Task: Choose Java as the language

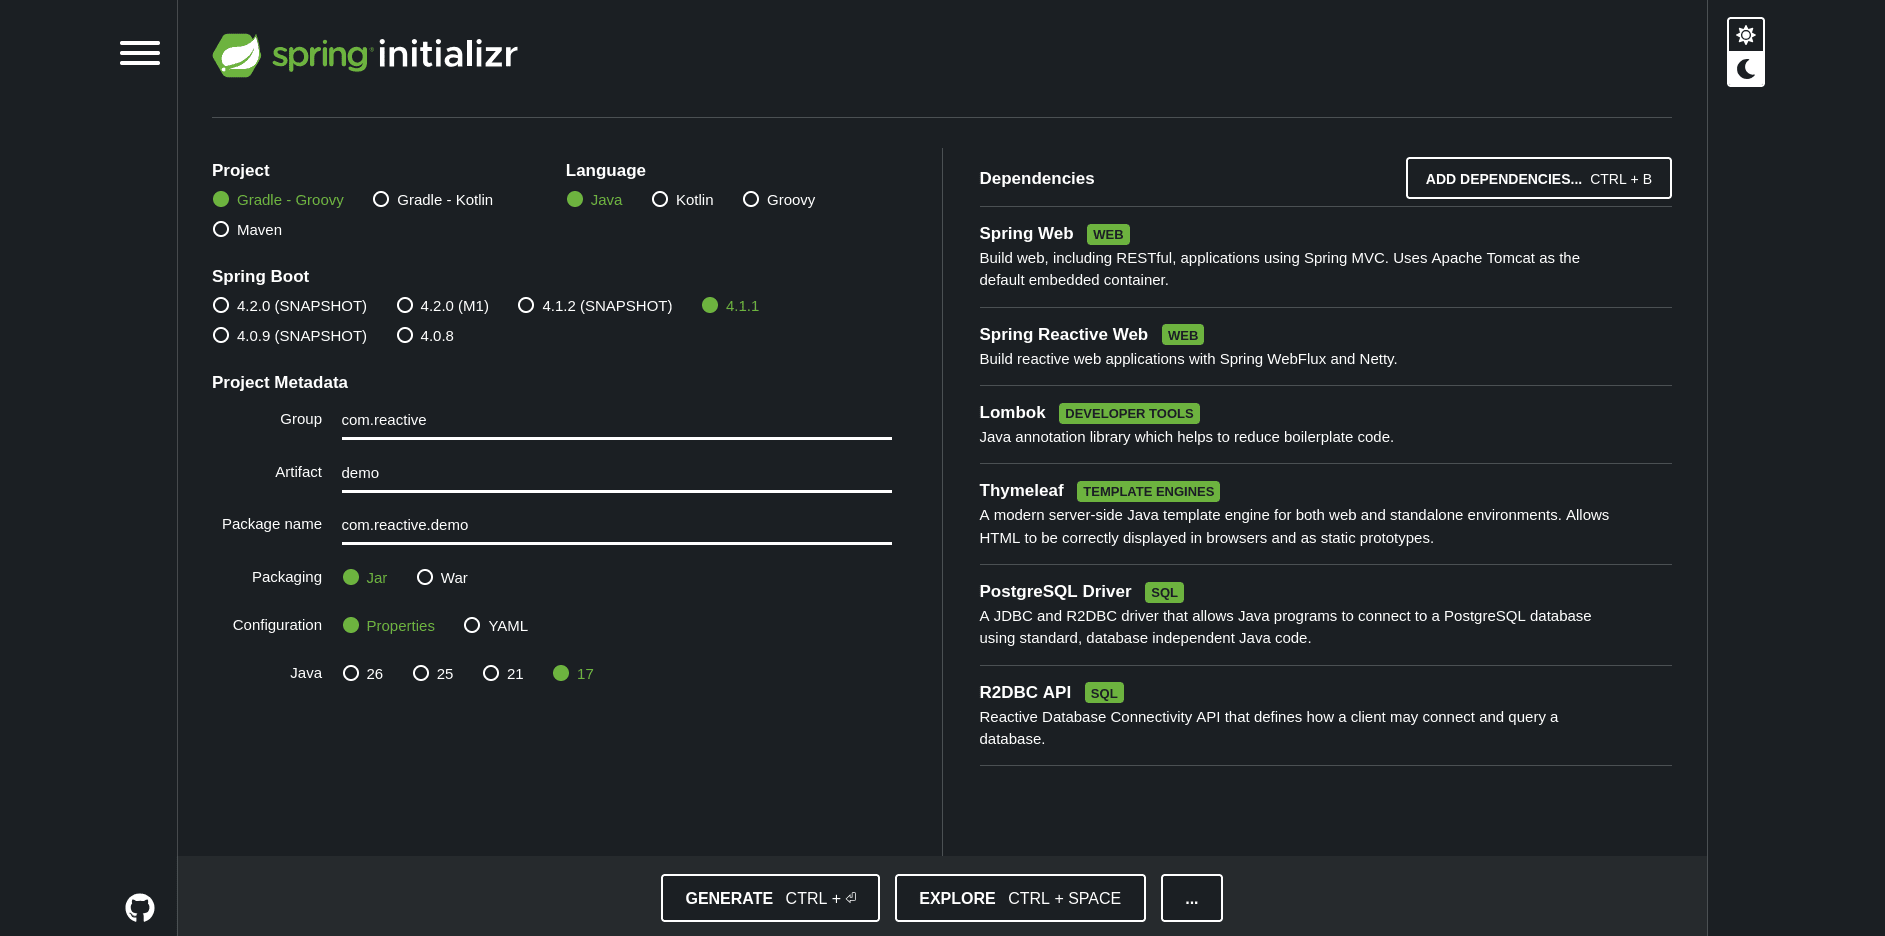Action: [x=594, y=200]
